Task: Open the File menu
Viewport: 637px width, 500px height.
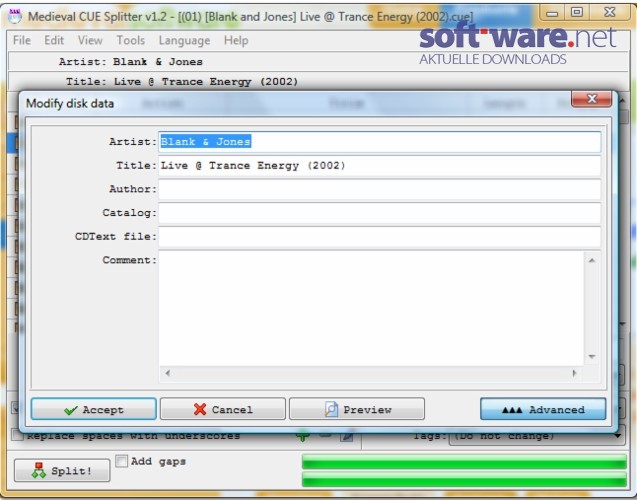Action: [22, 40]
